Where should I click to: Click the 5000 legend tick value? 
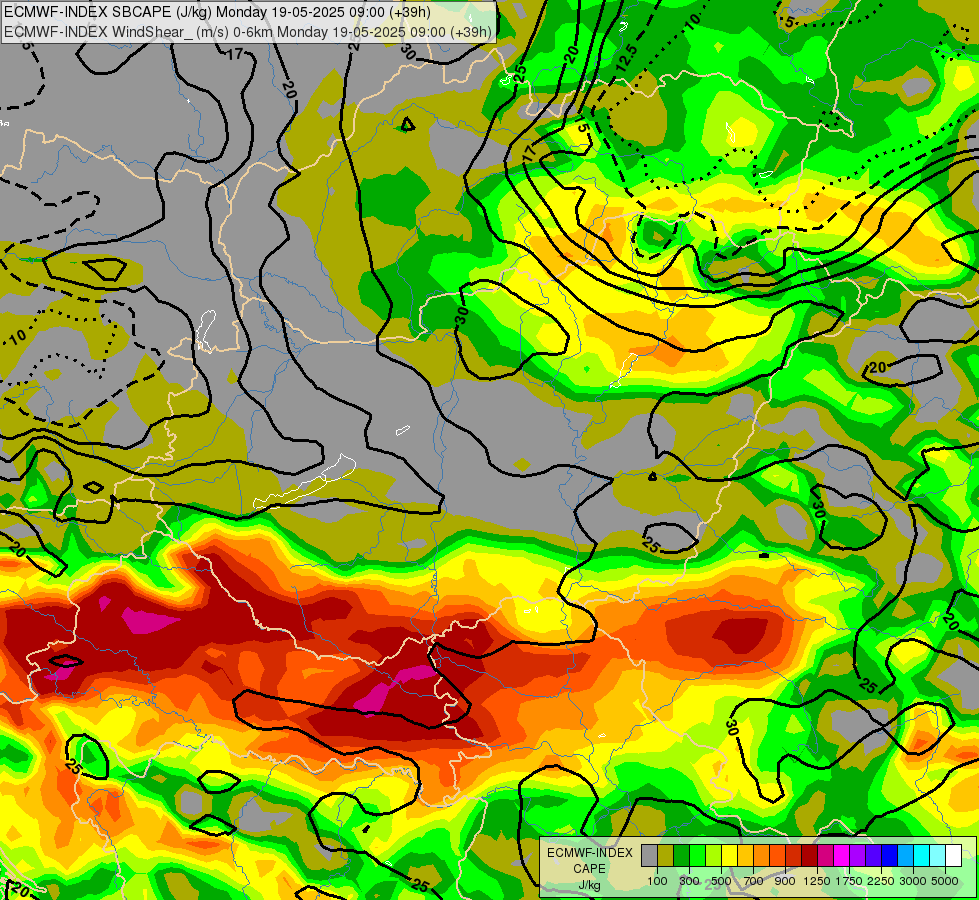coord(945,881)
